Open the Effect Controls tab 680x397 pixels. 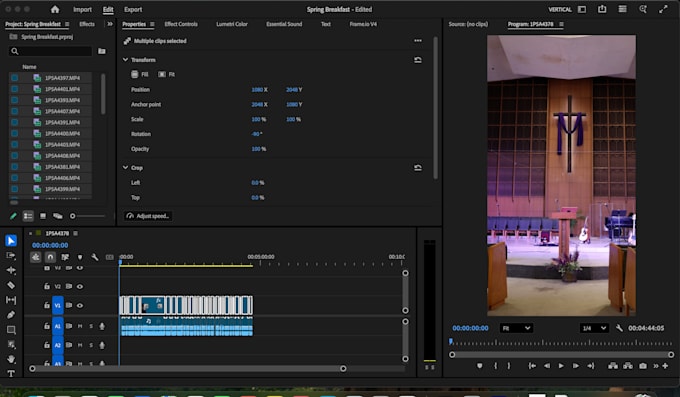(181, 24)
